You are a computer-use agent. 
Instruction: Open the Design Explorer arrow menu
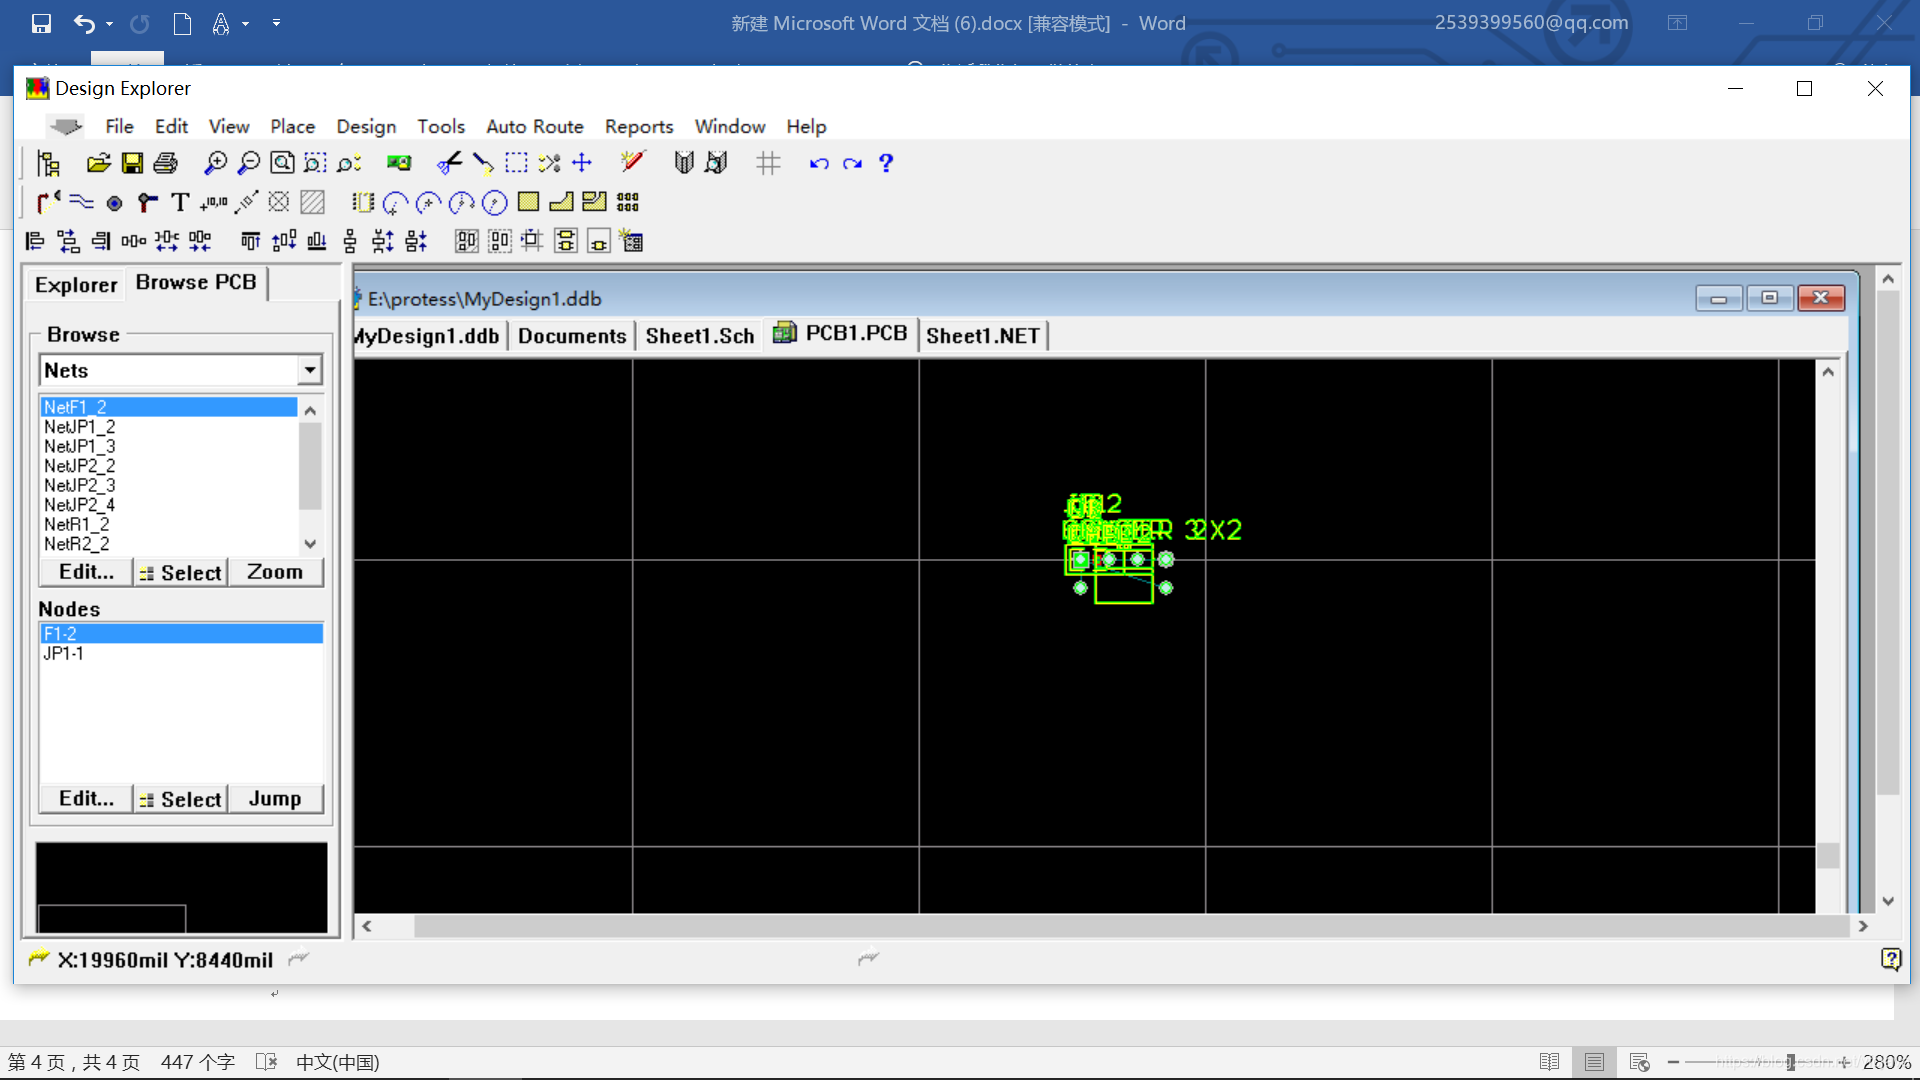66,126
